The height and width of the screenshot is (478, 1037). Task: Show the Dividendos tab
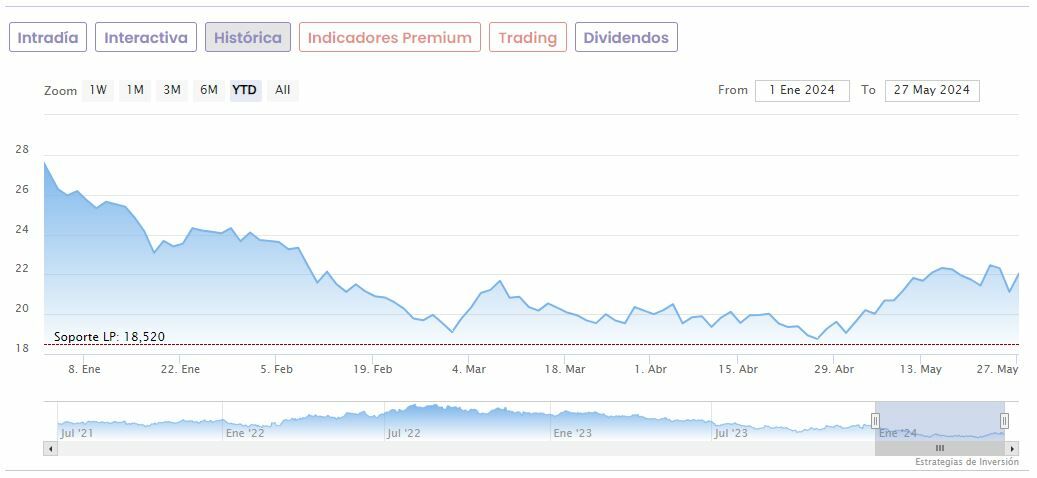pos(626,38)
